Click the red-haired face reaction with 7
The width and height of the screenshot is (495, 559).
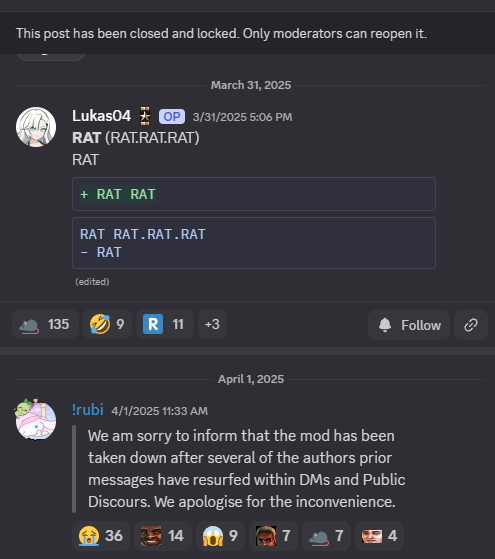point(273,536)
